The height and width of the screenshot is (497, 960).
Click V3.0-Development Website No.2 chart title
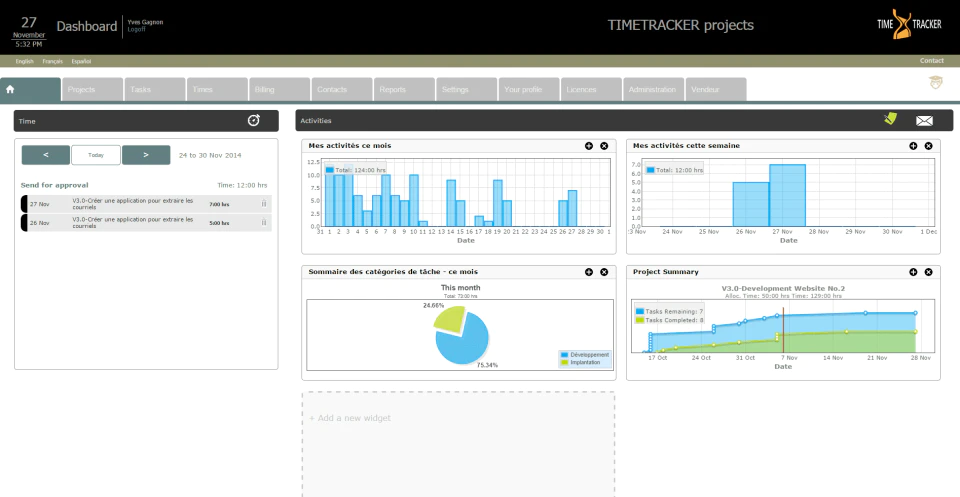tap(783, 288)
